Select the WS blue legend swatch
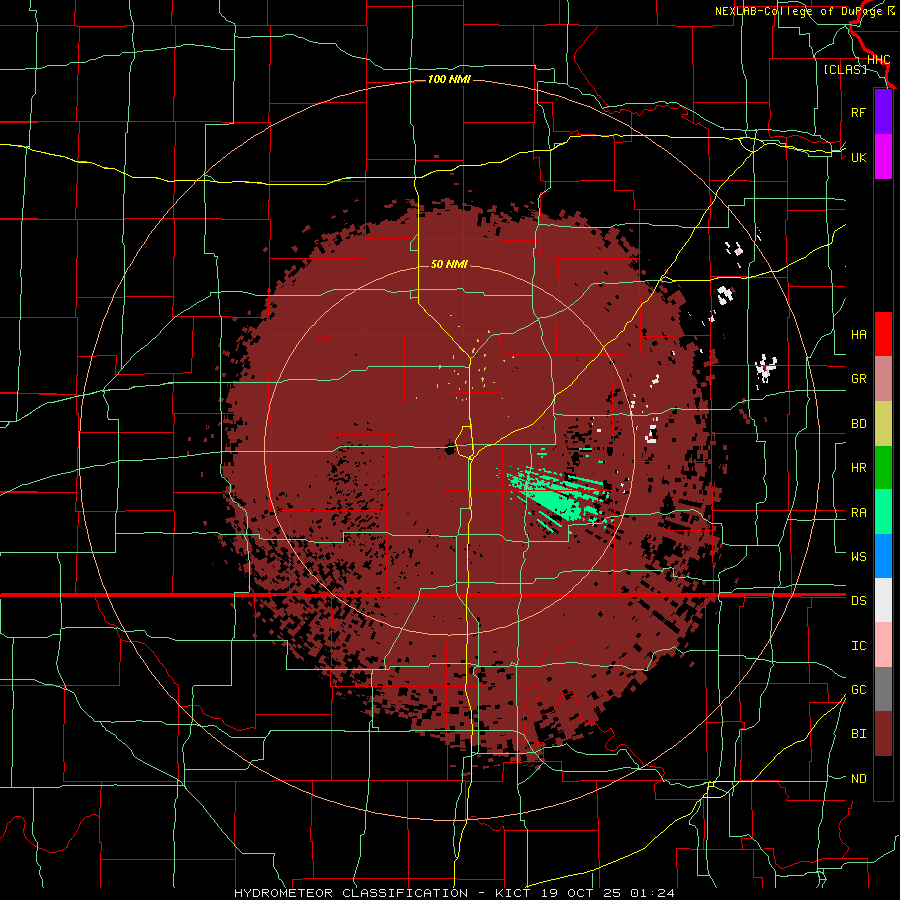This screenshot has width=900, height=900. [883, 556]
